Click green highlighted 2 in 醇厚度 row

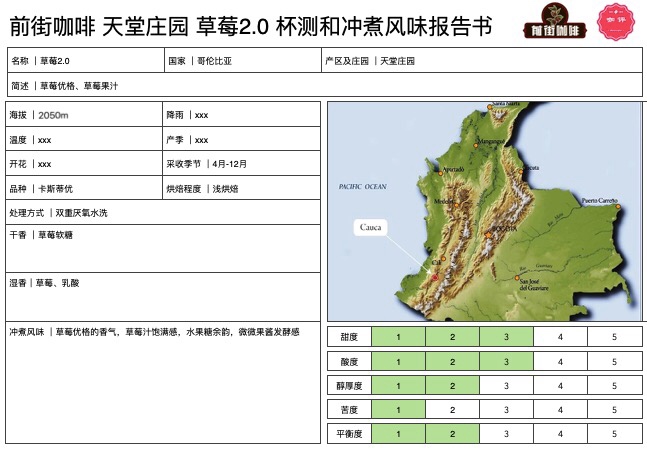point(452,385)
